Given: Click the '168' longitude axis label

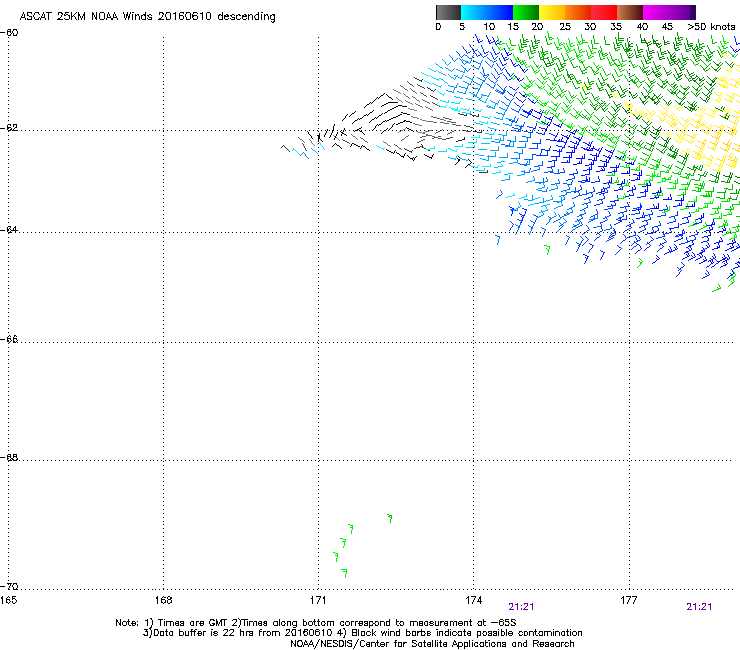Looking at the screenshot, I should pyautogui.click(x=163, y=600).
